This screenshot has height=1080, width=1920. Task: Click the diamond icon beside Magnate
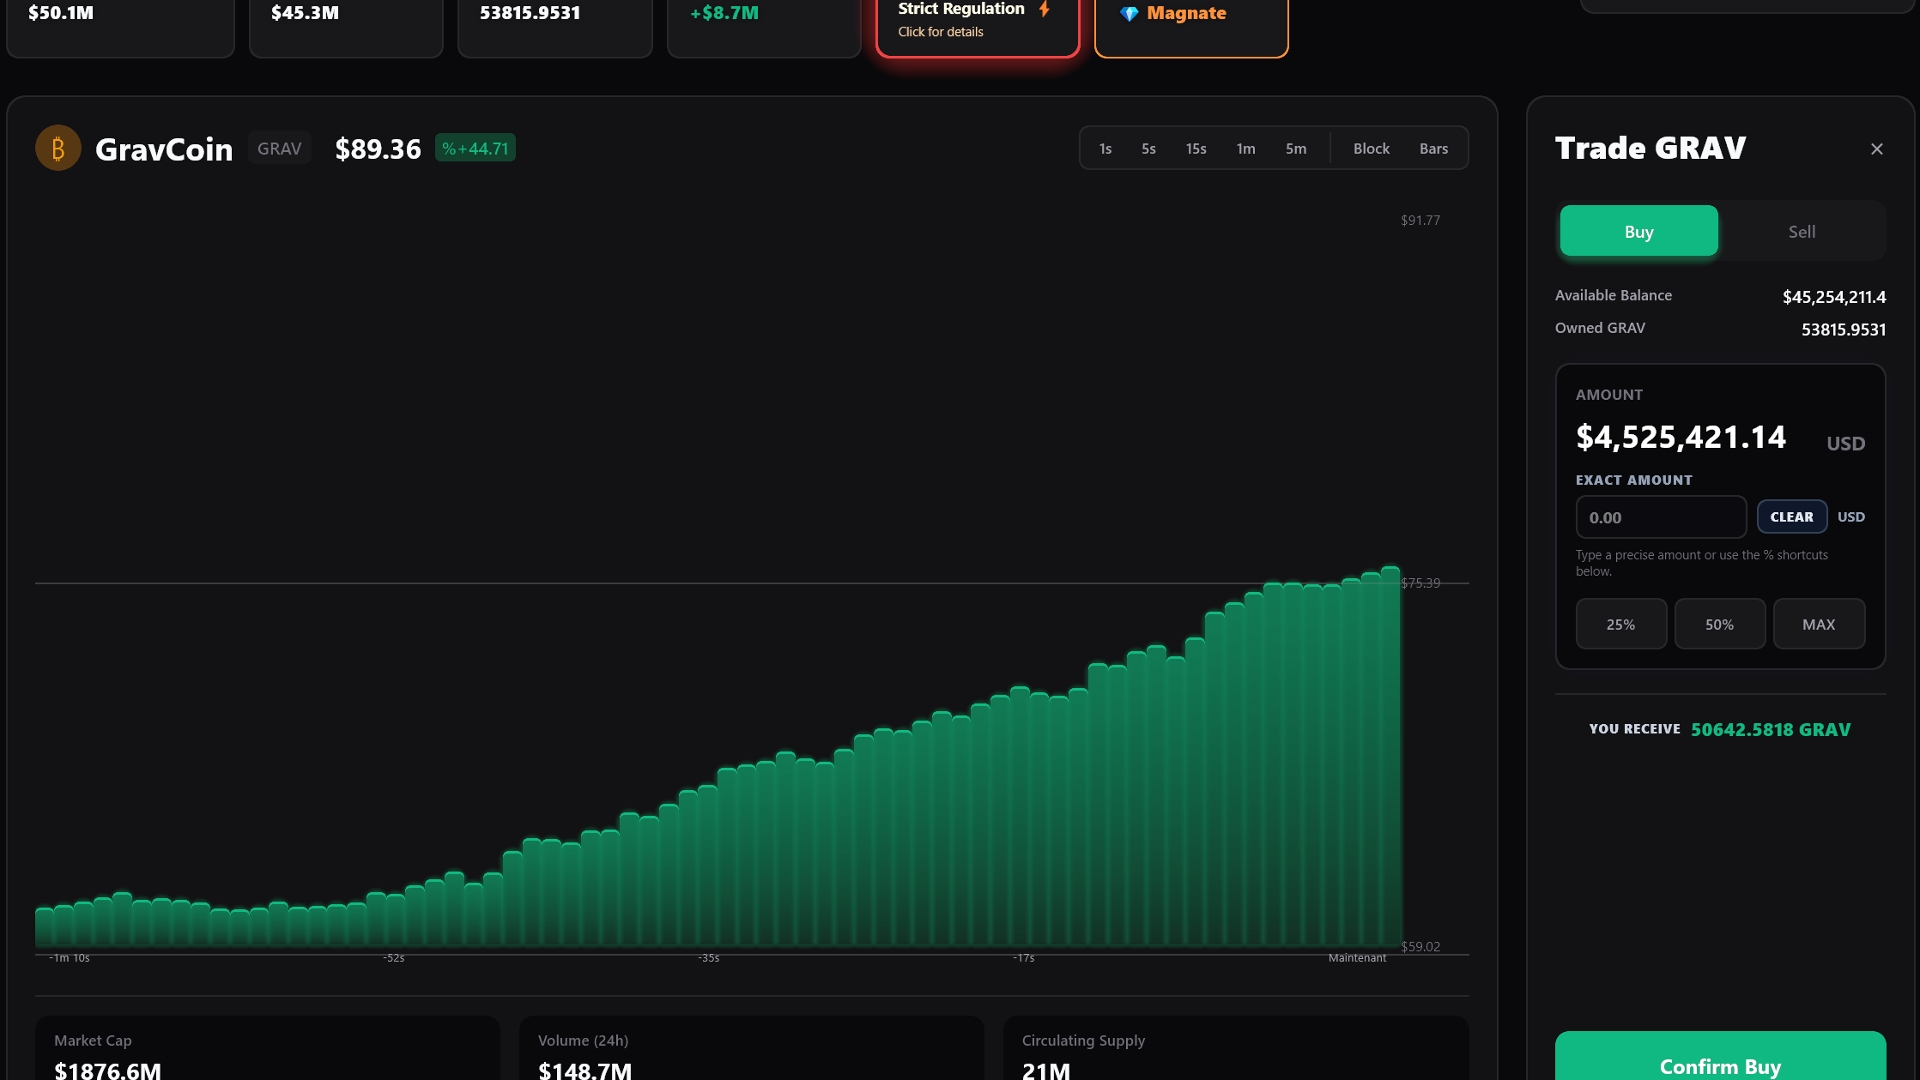pos(1129,14)
